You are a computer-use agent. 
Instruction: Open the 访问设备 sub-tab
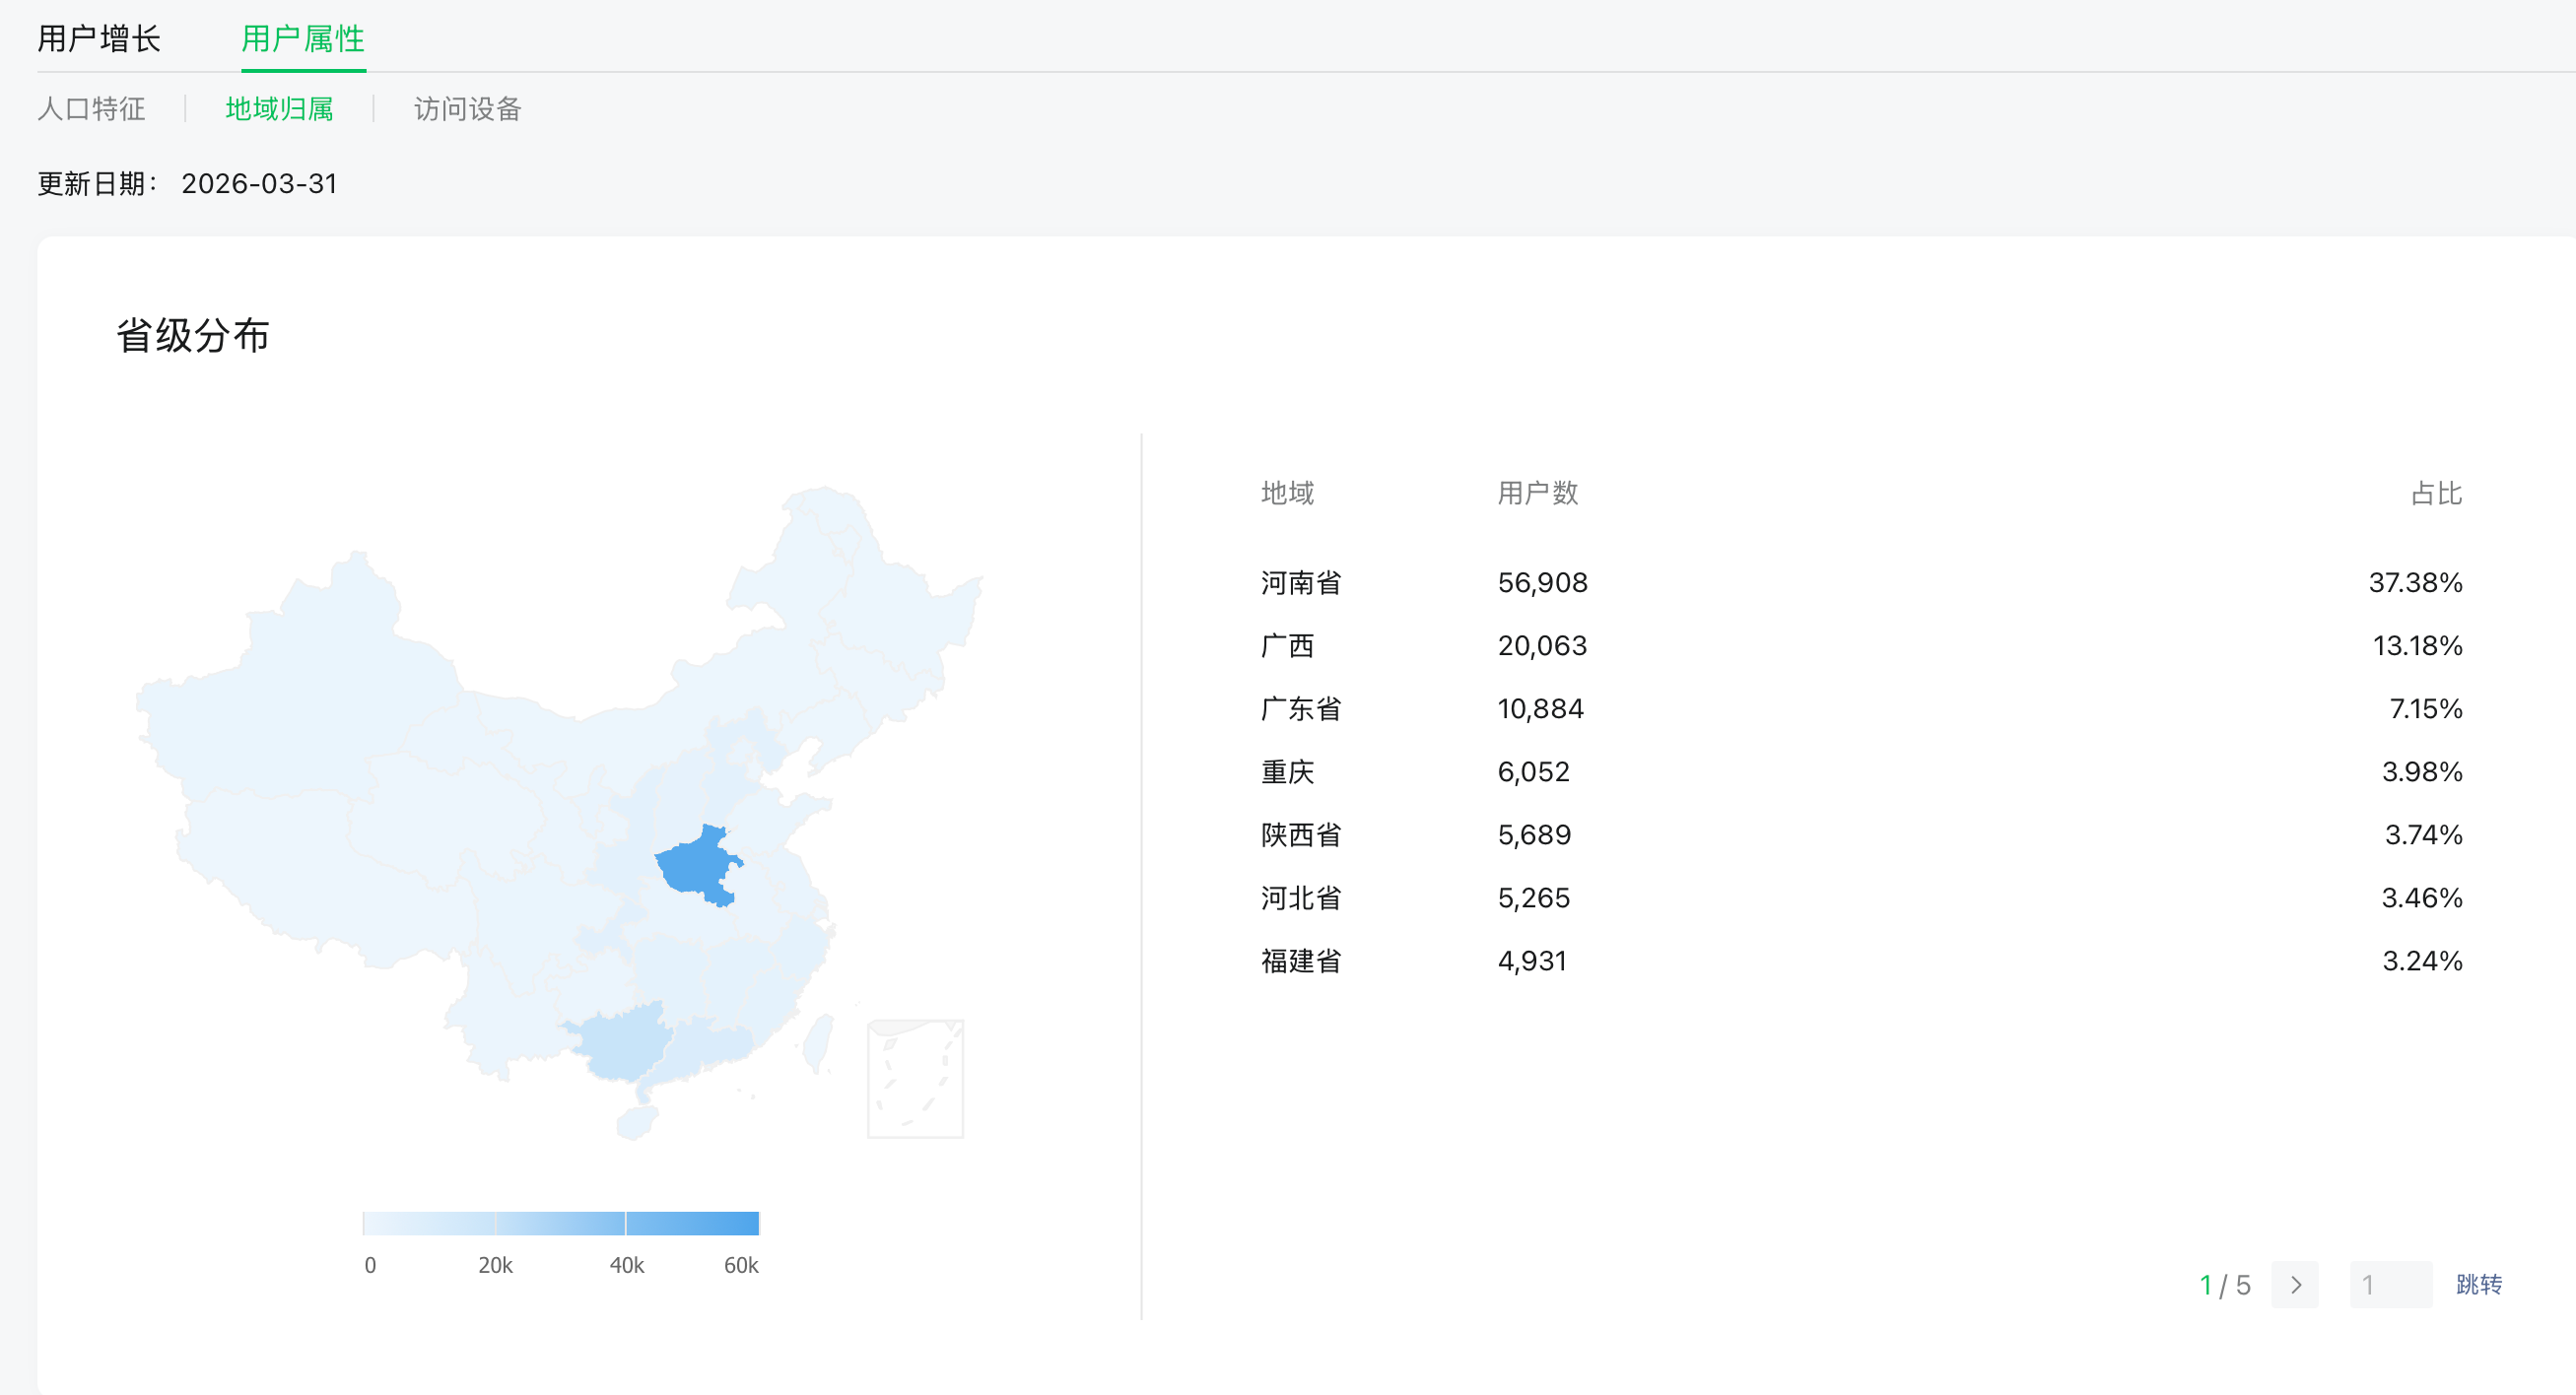click(x=467, y=109)
